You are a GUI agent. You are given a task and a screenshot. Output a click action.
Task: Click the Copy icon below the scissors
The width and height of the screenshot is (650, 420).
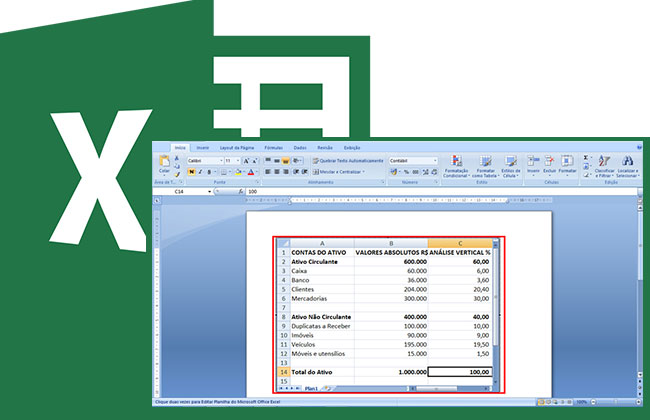click(x=177, y=166)
